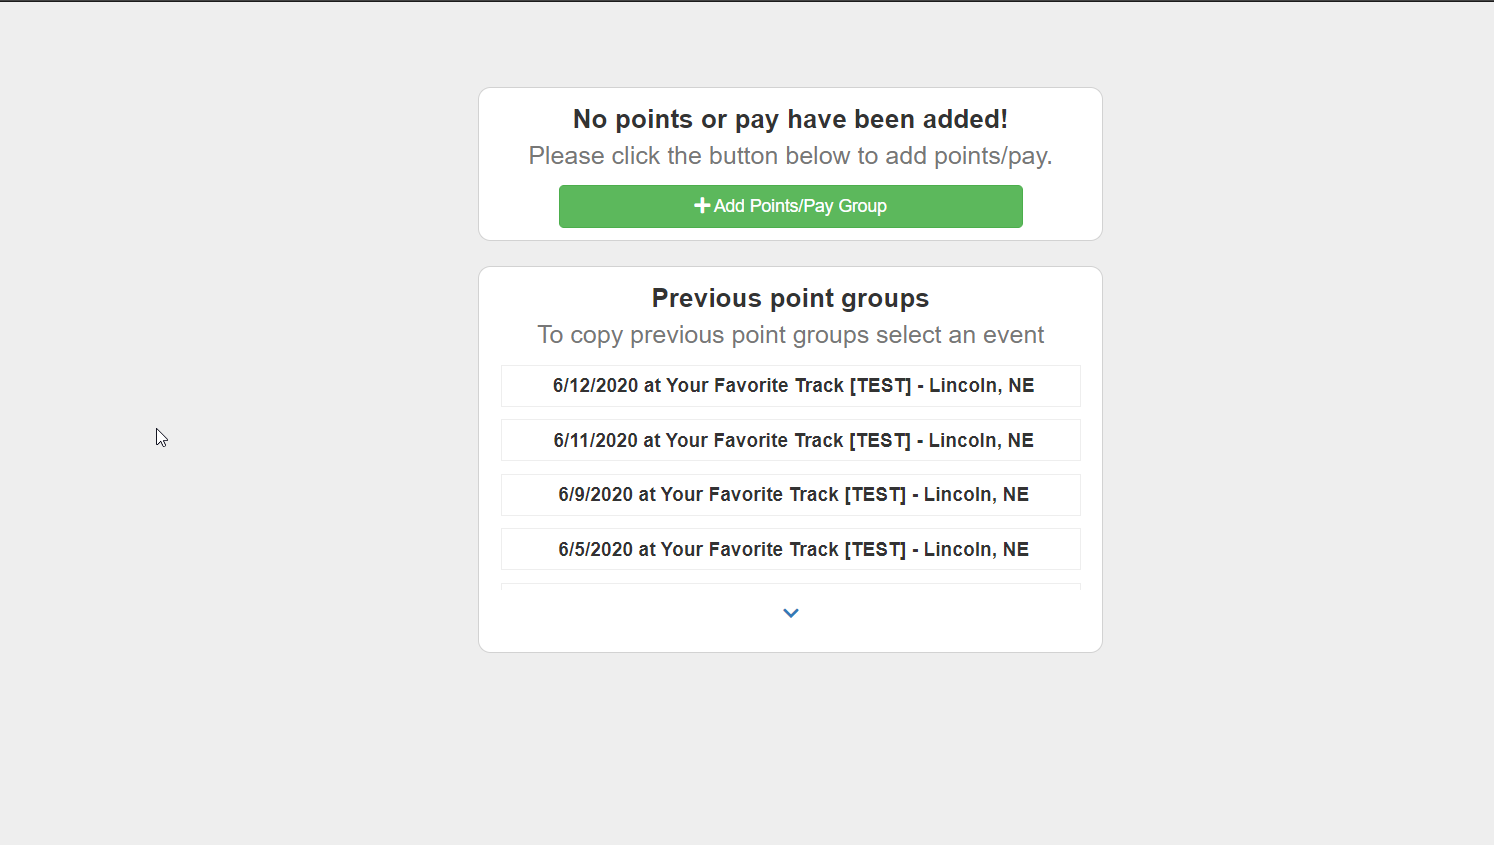
Task: Select the third event in the list
Action: [790, 494]
